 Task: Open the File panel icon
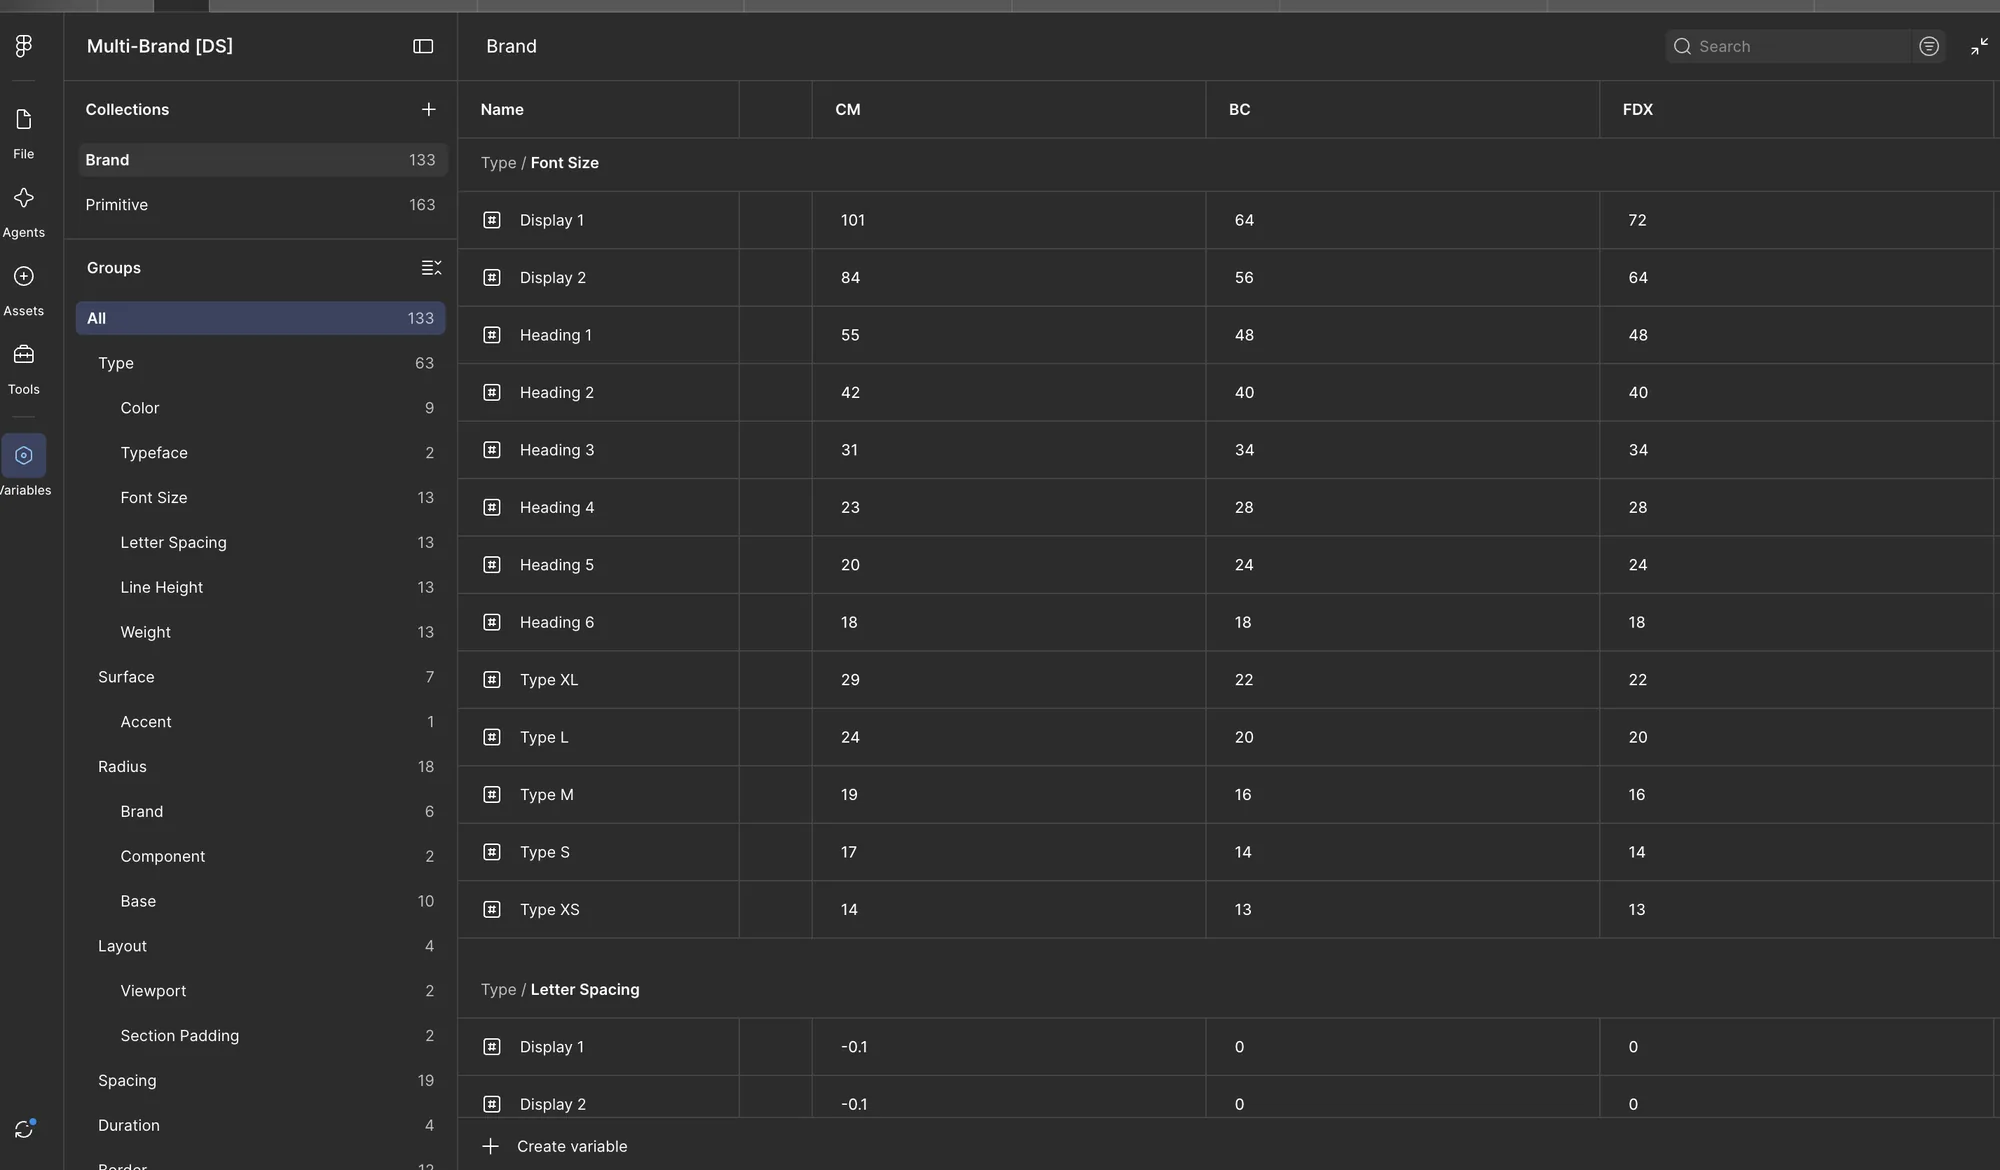[24, 120]
